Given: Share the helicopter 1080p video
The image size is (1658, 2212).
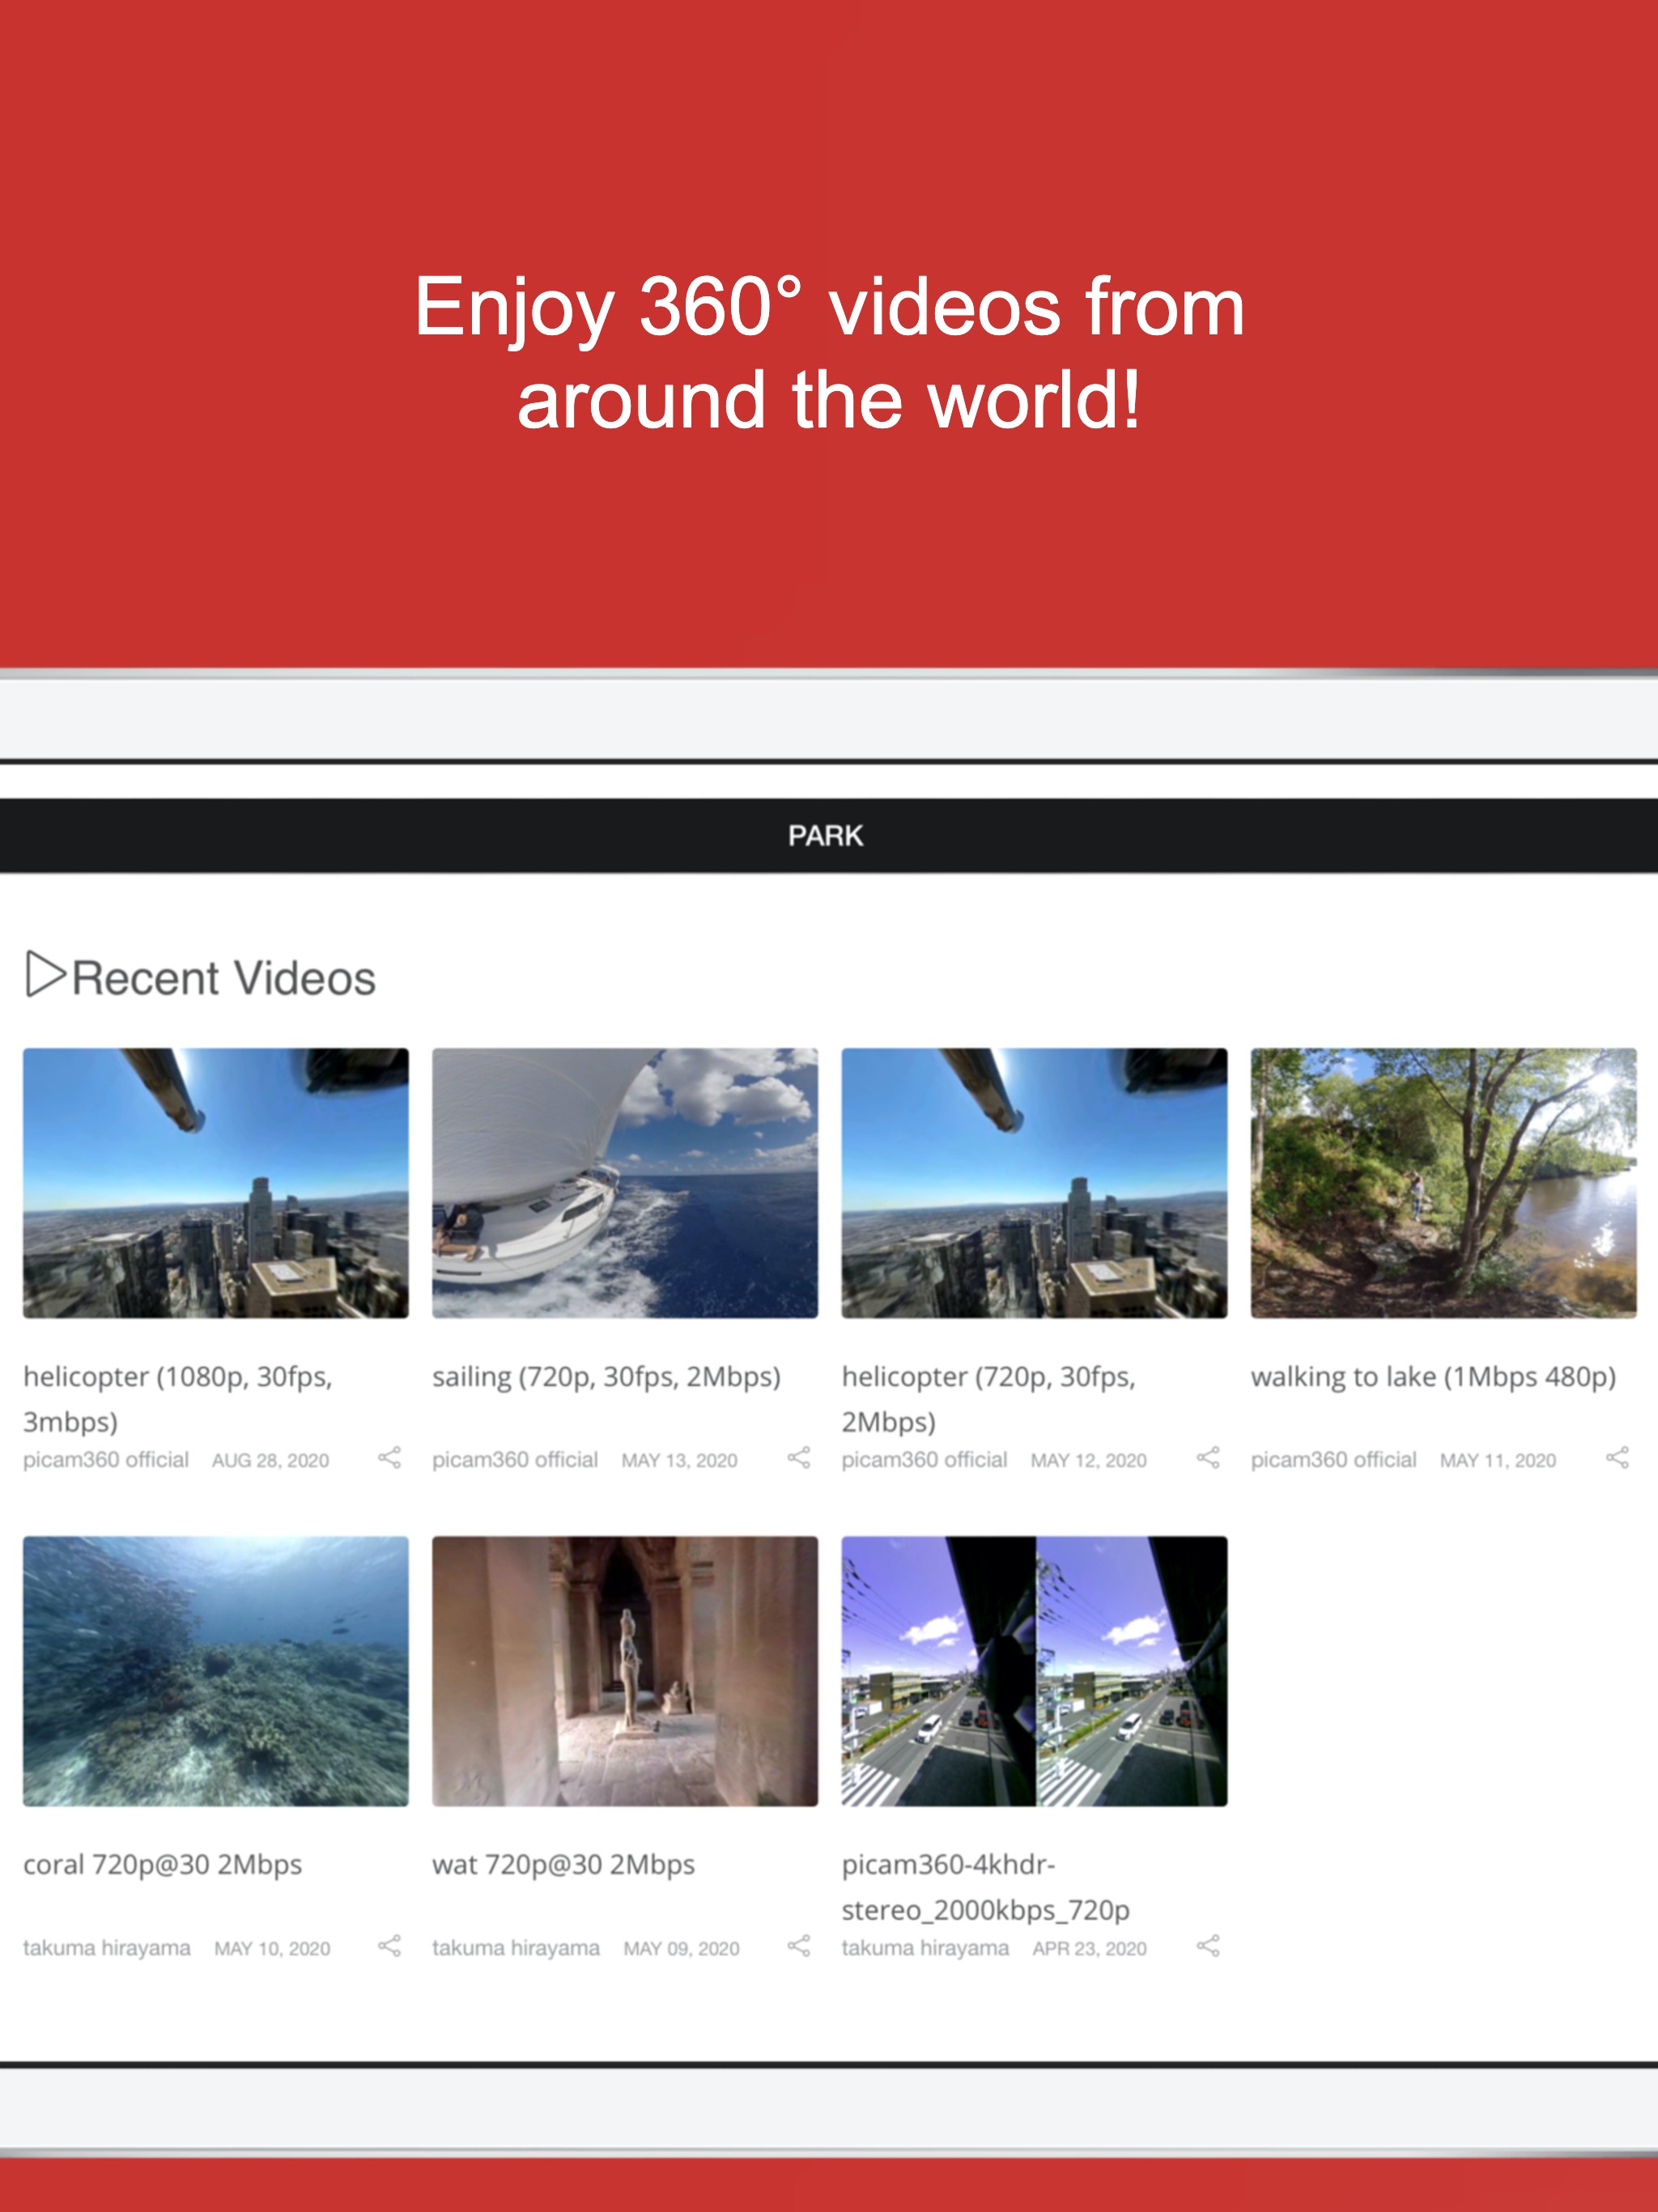Looking at the screenshot, I should [389, 1458].
